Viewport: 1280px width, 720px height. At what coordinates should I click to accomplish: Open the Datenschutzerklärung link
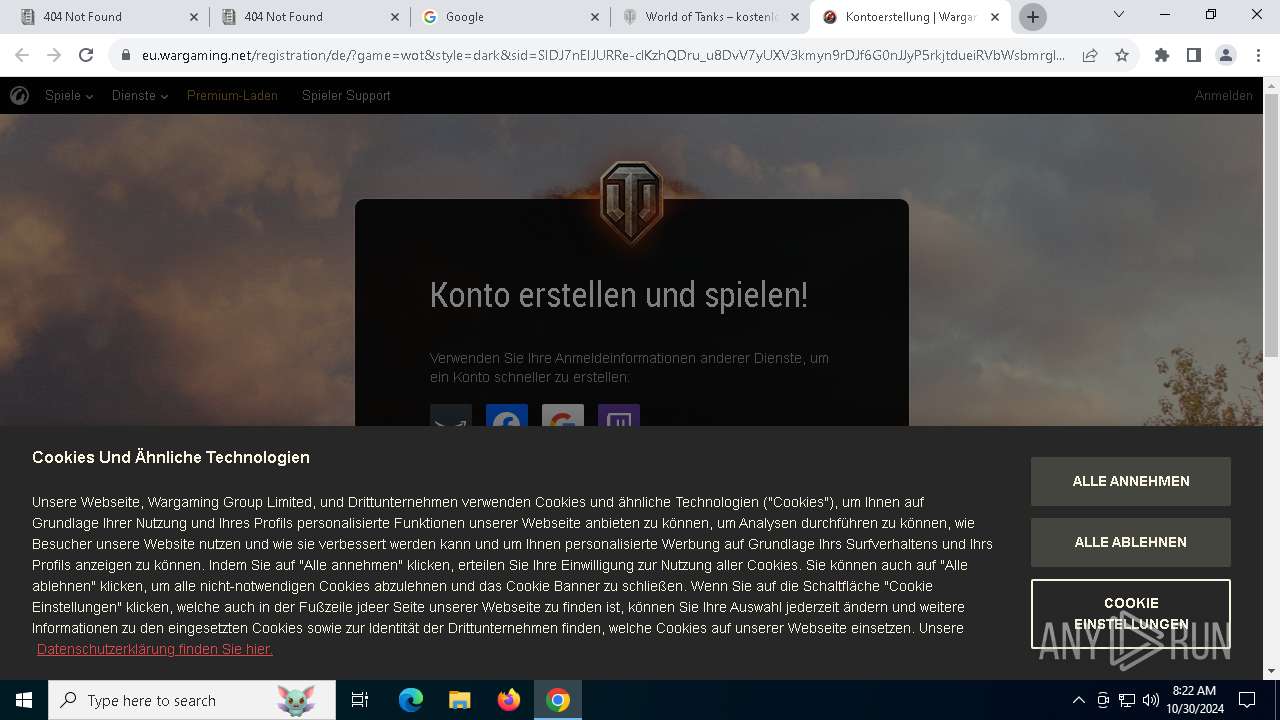click(155, 649)
